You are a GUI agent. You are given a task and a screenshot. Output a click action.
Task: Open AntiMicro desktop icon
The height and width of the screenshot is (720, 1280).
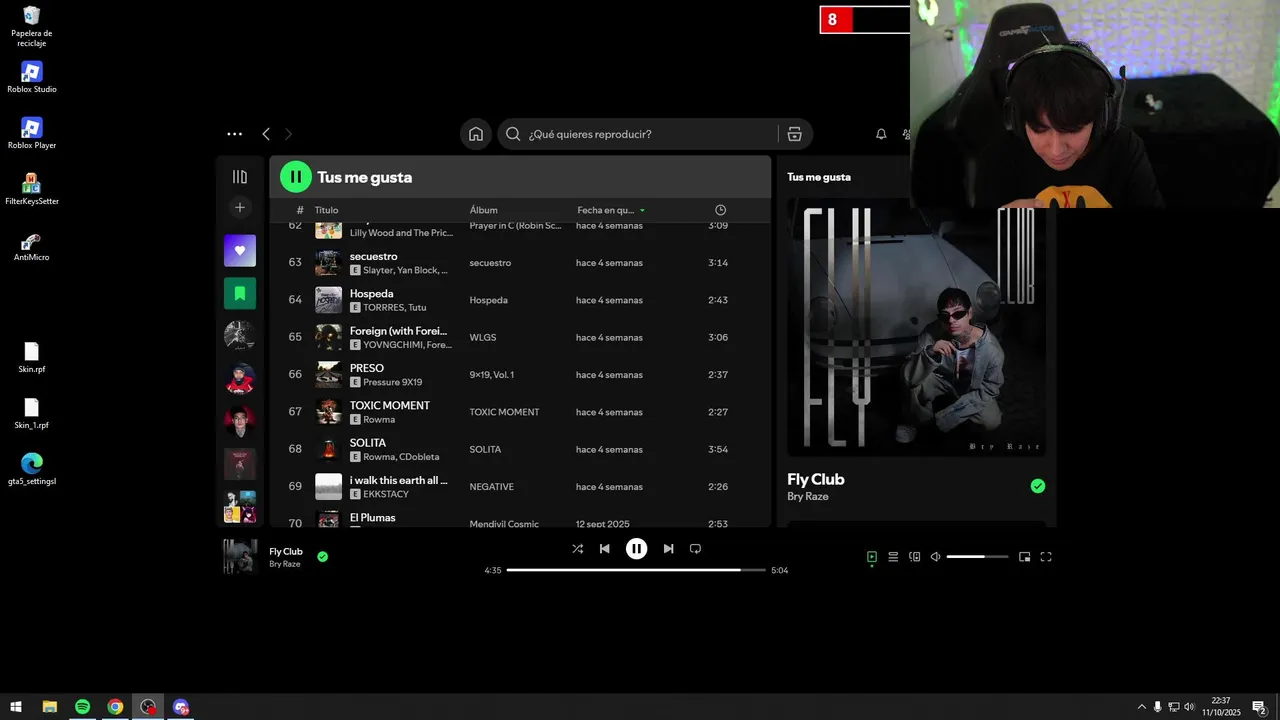coord(32,246)
